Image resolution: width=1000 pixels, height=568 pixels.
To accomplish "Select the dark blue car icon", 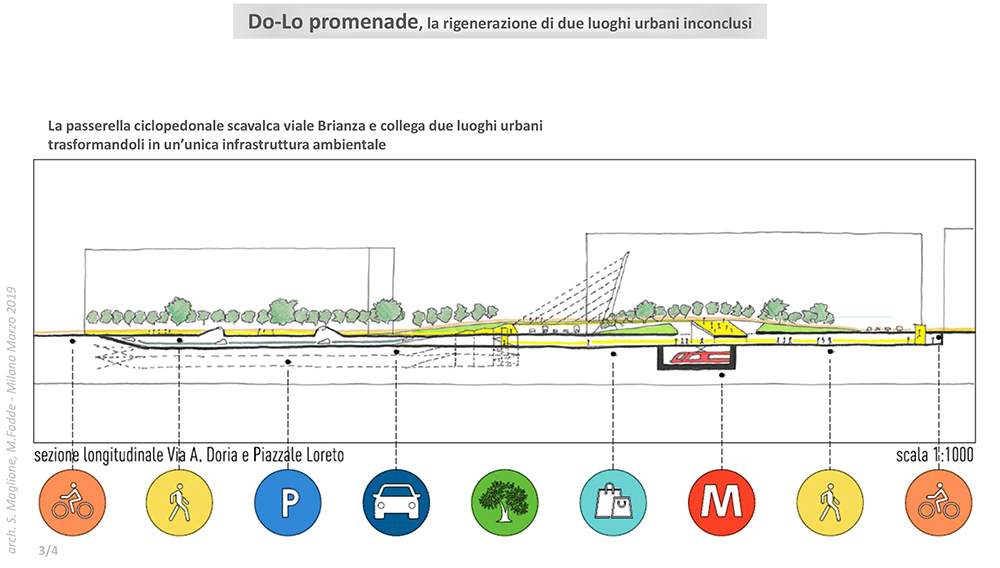I will (396, 502).
